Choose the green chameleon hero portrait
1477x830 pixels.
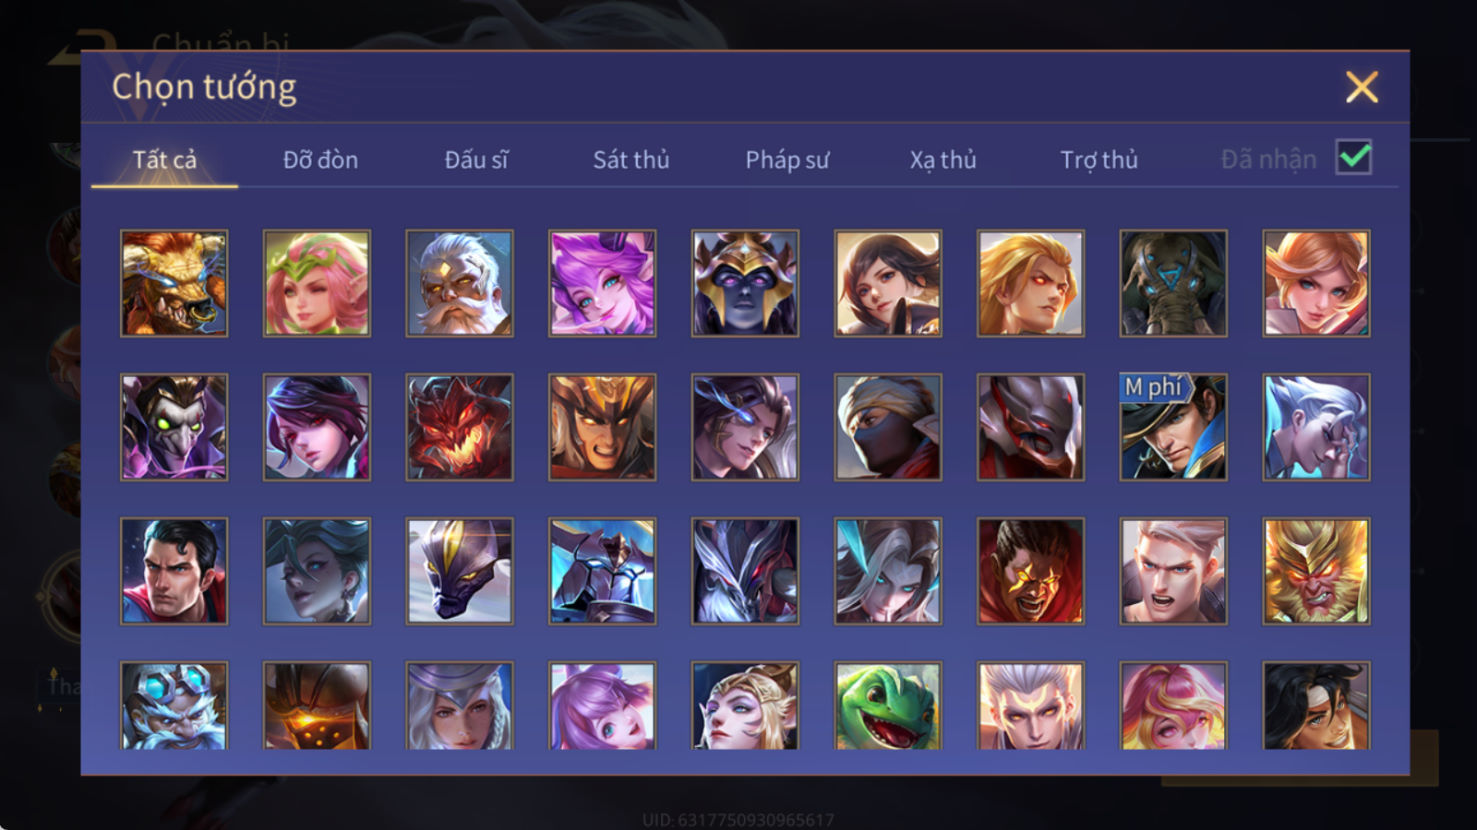888,706
